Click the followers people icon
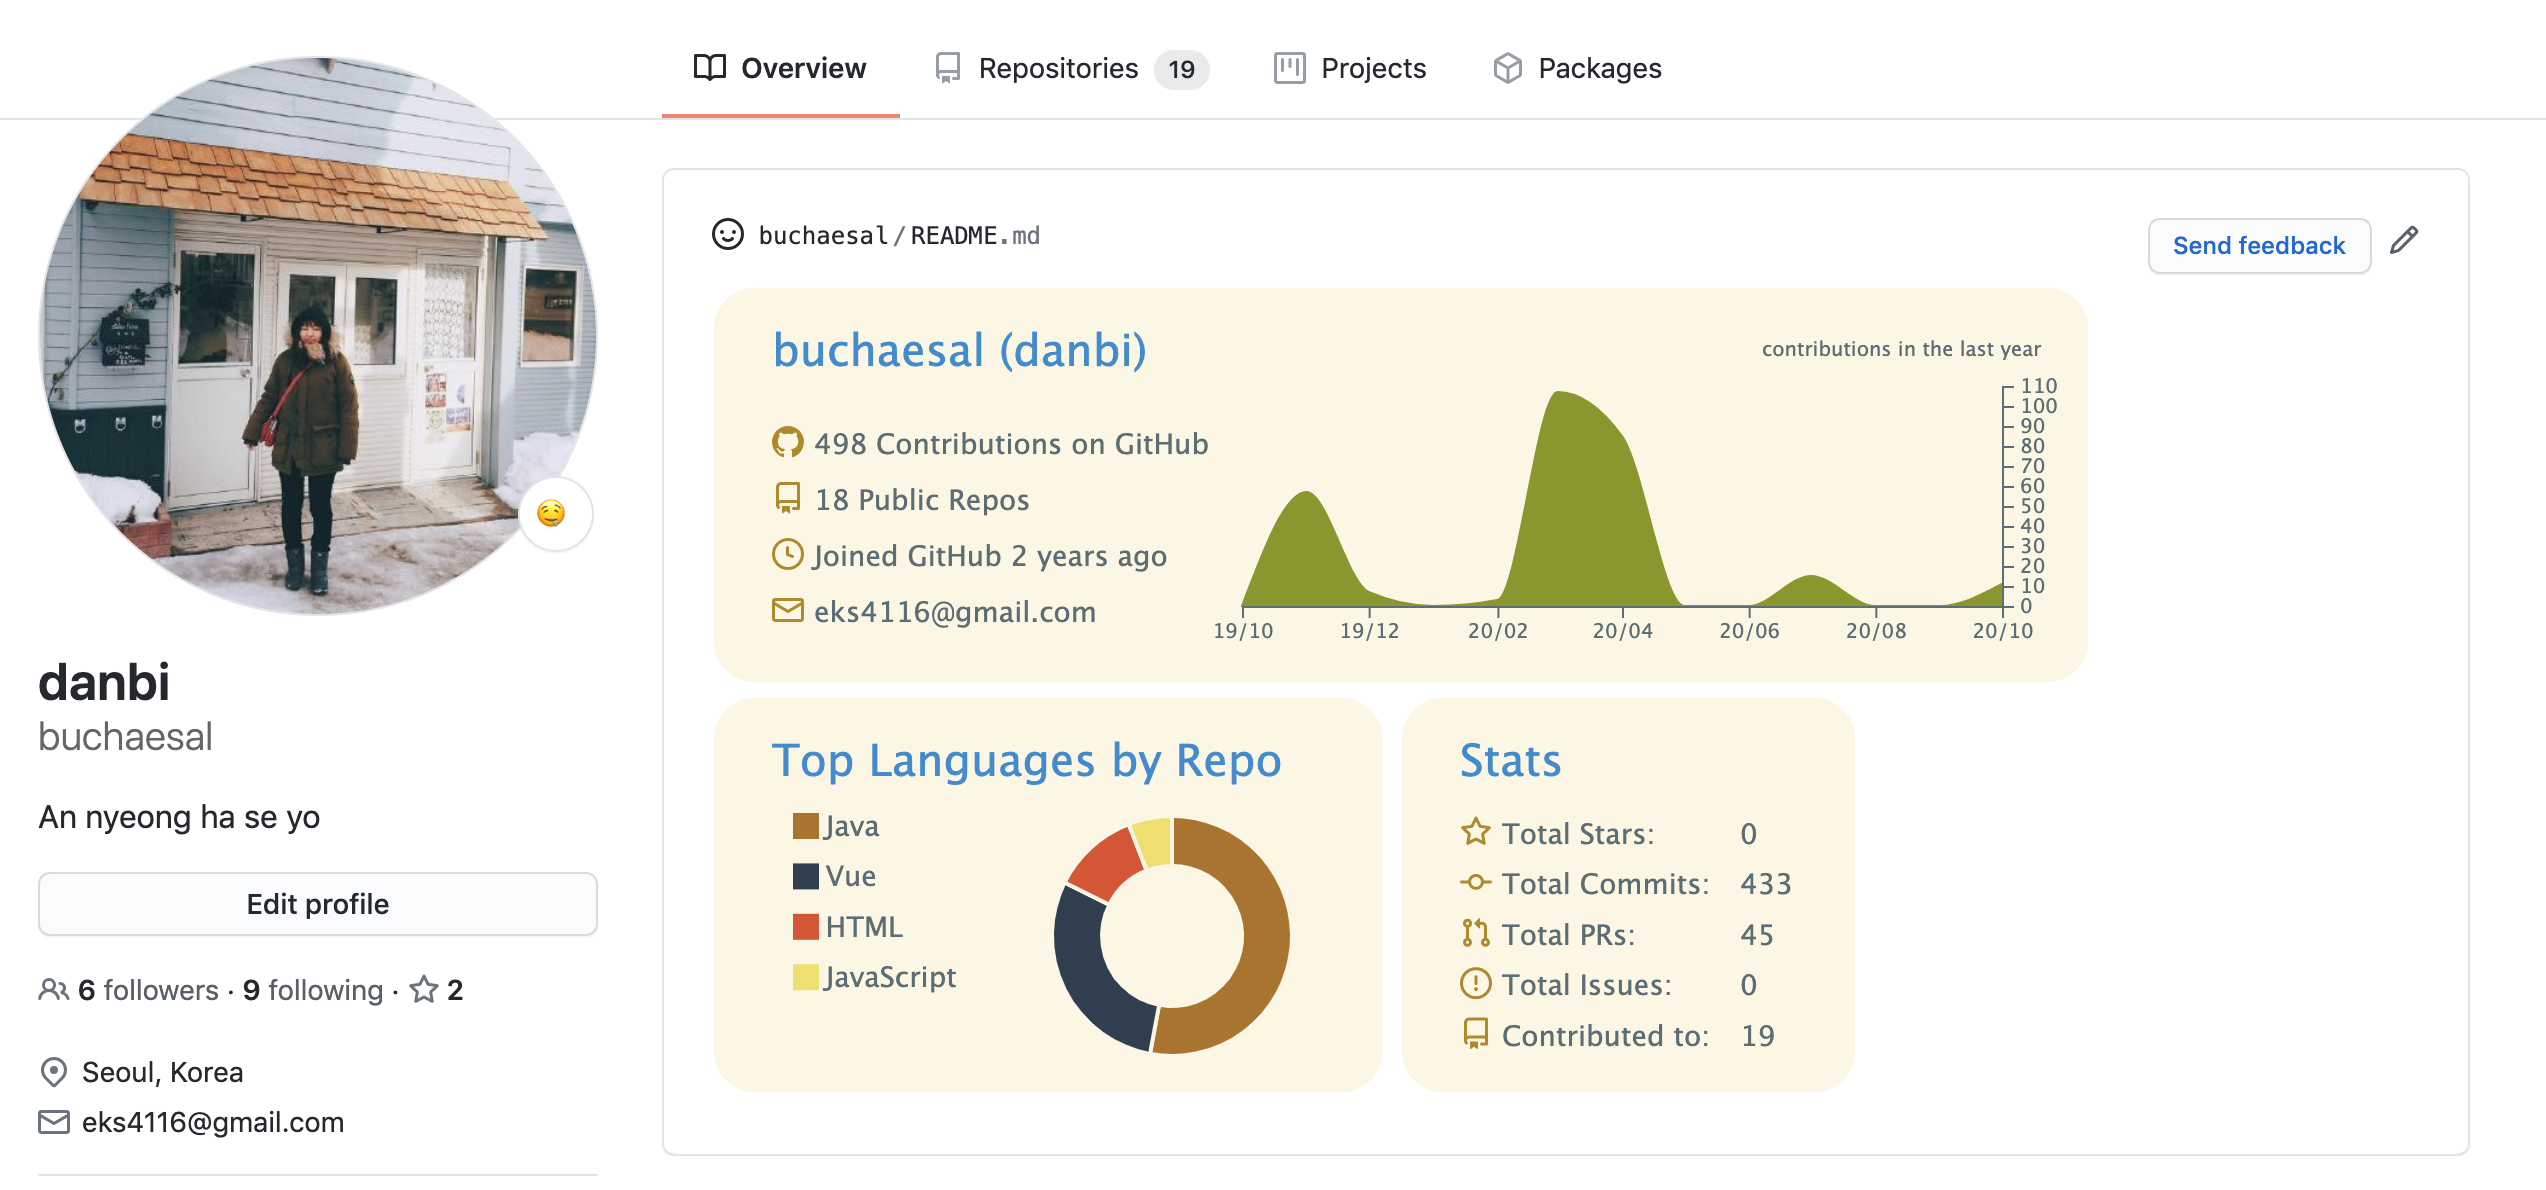The height and width of the screenshot is (1190, 2546). [x=53, y=989]
